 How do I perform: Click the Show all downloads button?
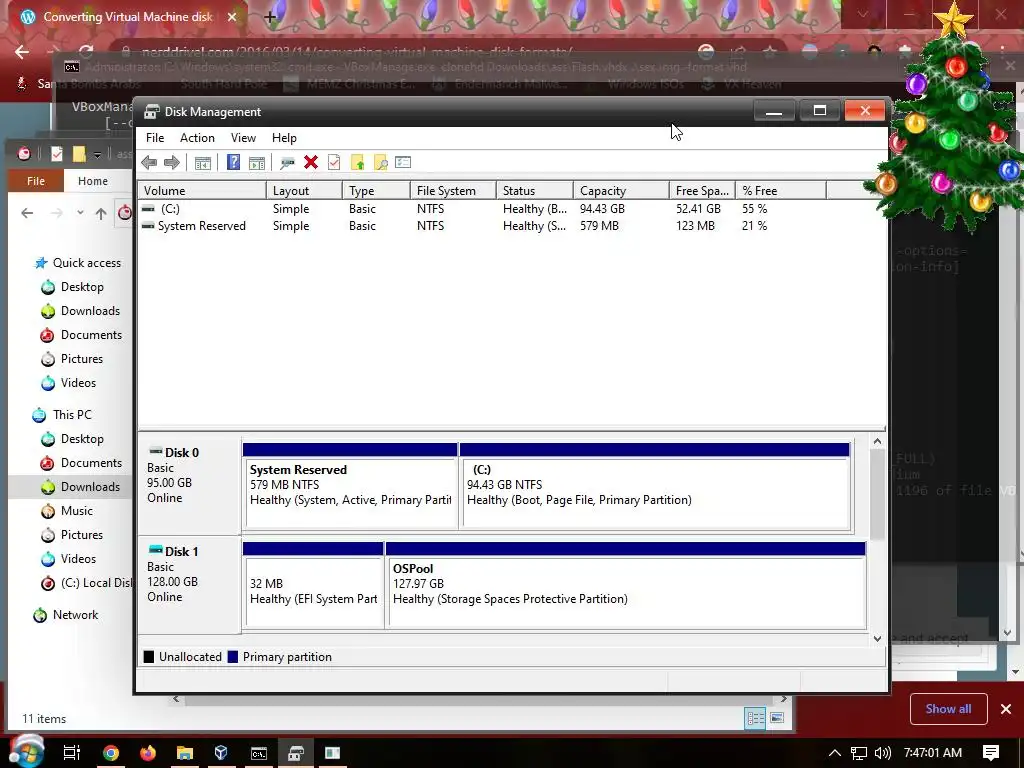[948, 709]
